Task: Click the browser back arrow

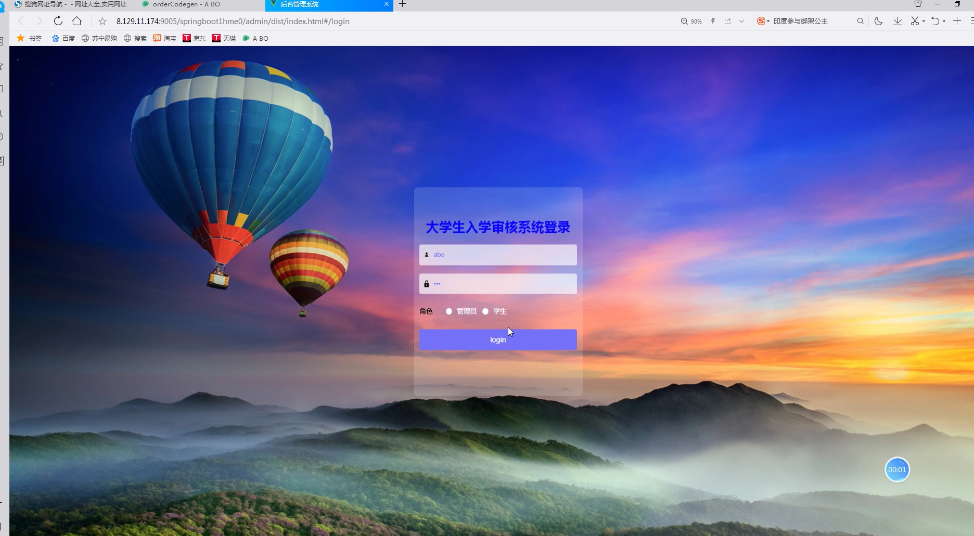Action: tap(21, 21)
